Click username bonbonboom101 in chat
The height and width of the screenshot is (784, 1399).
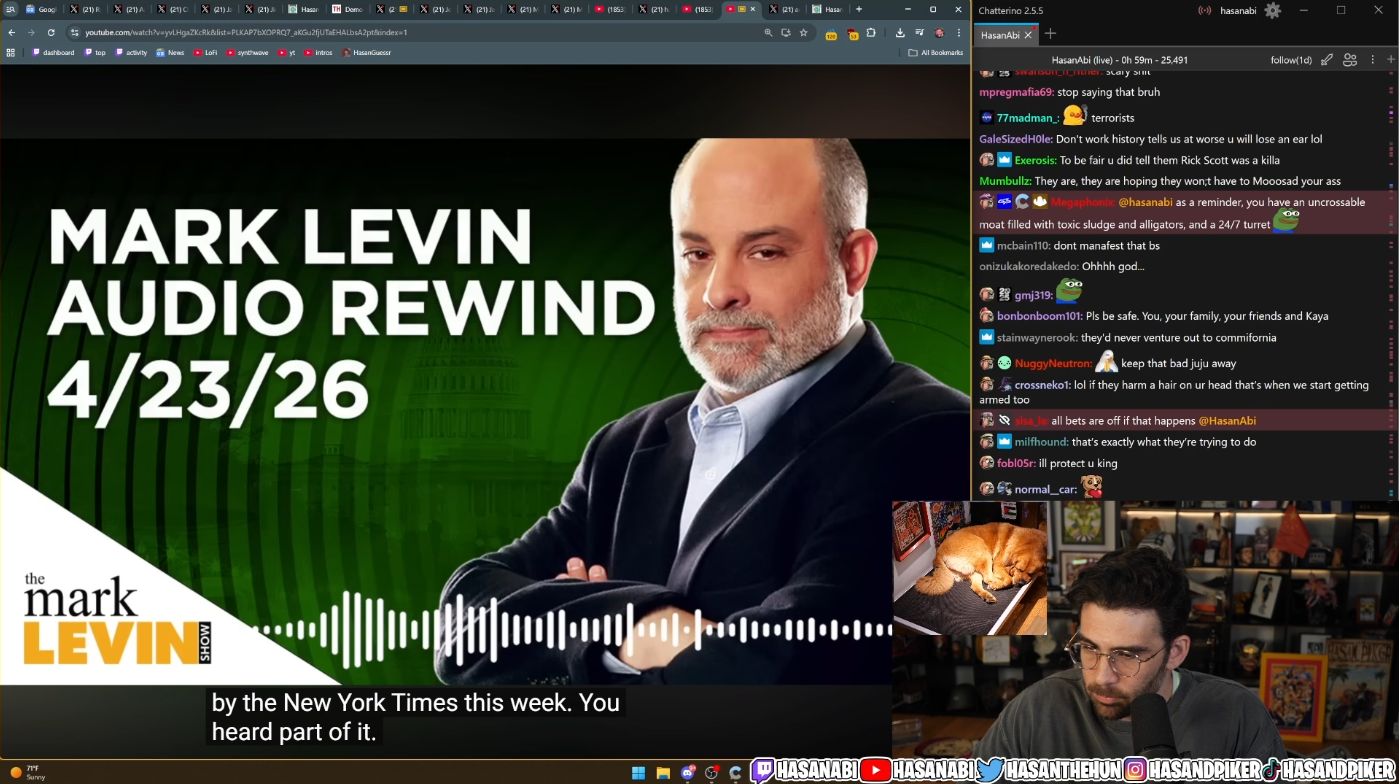1040,316
